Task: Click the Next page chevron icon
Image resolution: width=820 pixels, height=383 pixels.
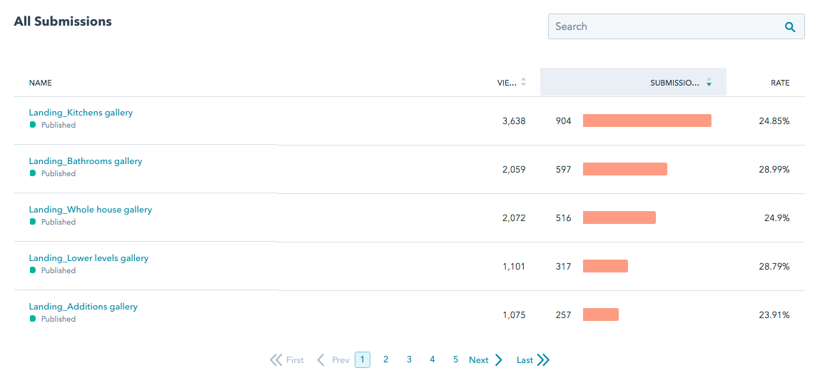Action: 498,360
